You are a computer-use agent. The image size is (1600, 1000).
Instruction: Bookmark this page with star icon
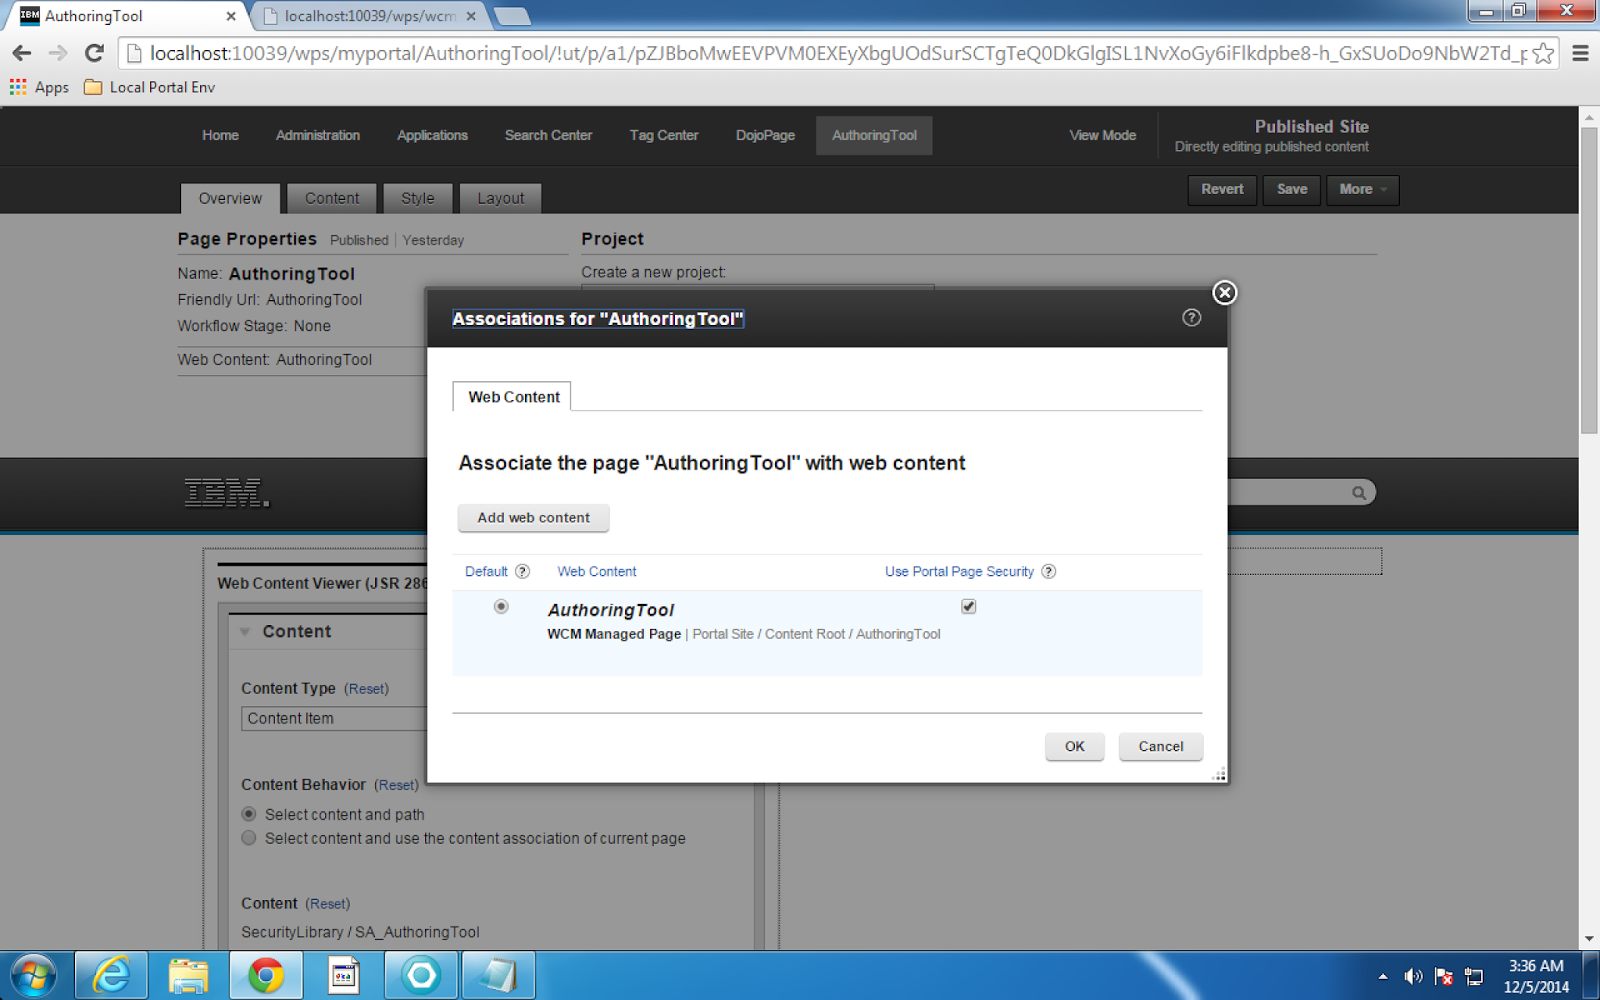(1543, 53)
